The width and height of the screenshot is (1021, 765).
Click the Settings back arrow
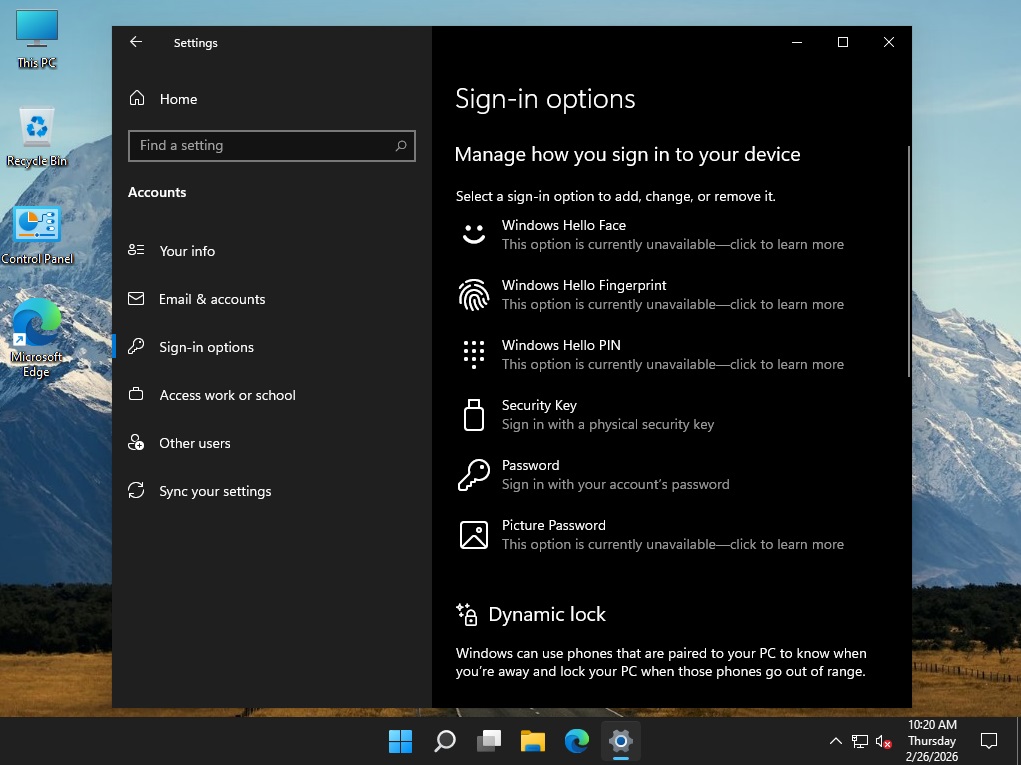[136, 42]
